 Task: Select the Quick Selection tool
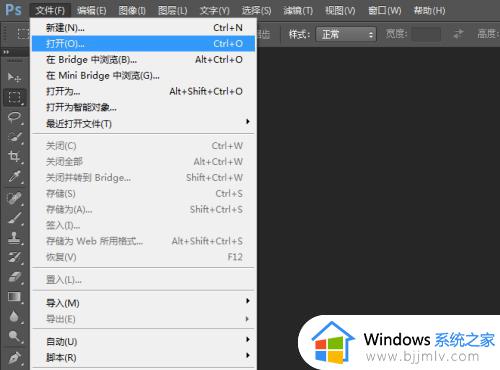click(14, 137)
